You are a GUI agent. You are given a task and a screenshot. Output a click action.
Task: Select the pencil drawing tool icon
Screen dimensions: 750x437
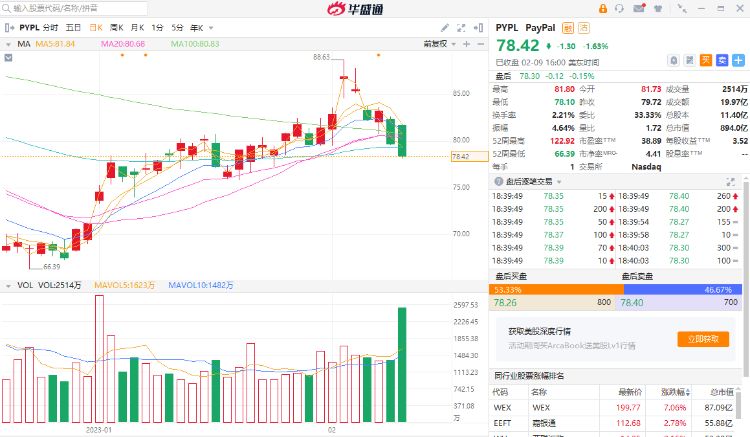[x=445, y=28]
